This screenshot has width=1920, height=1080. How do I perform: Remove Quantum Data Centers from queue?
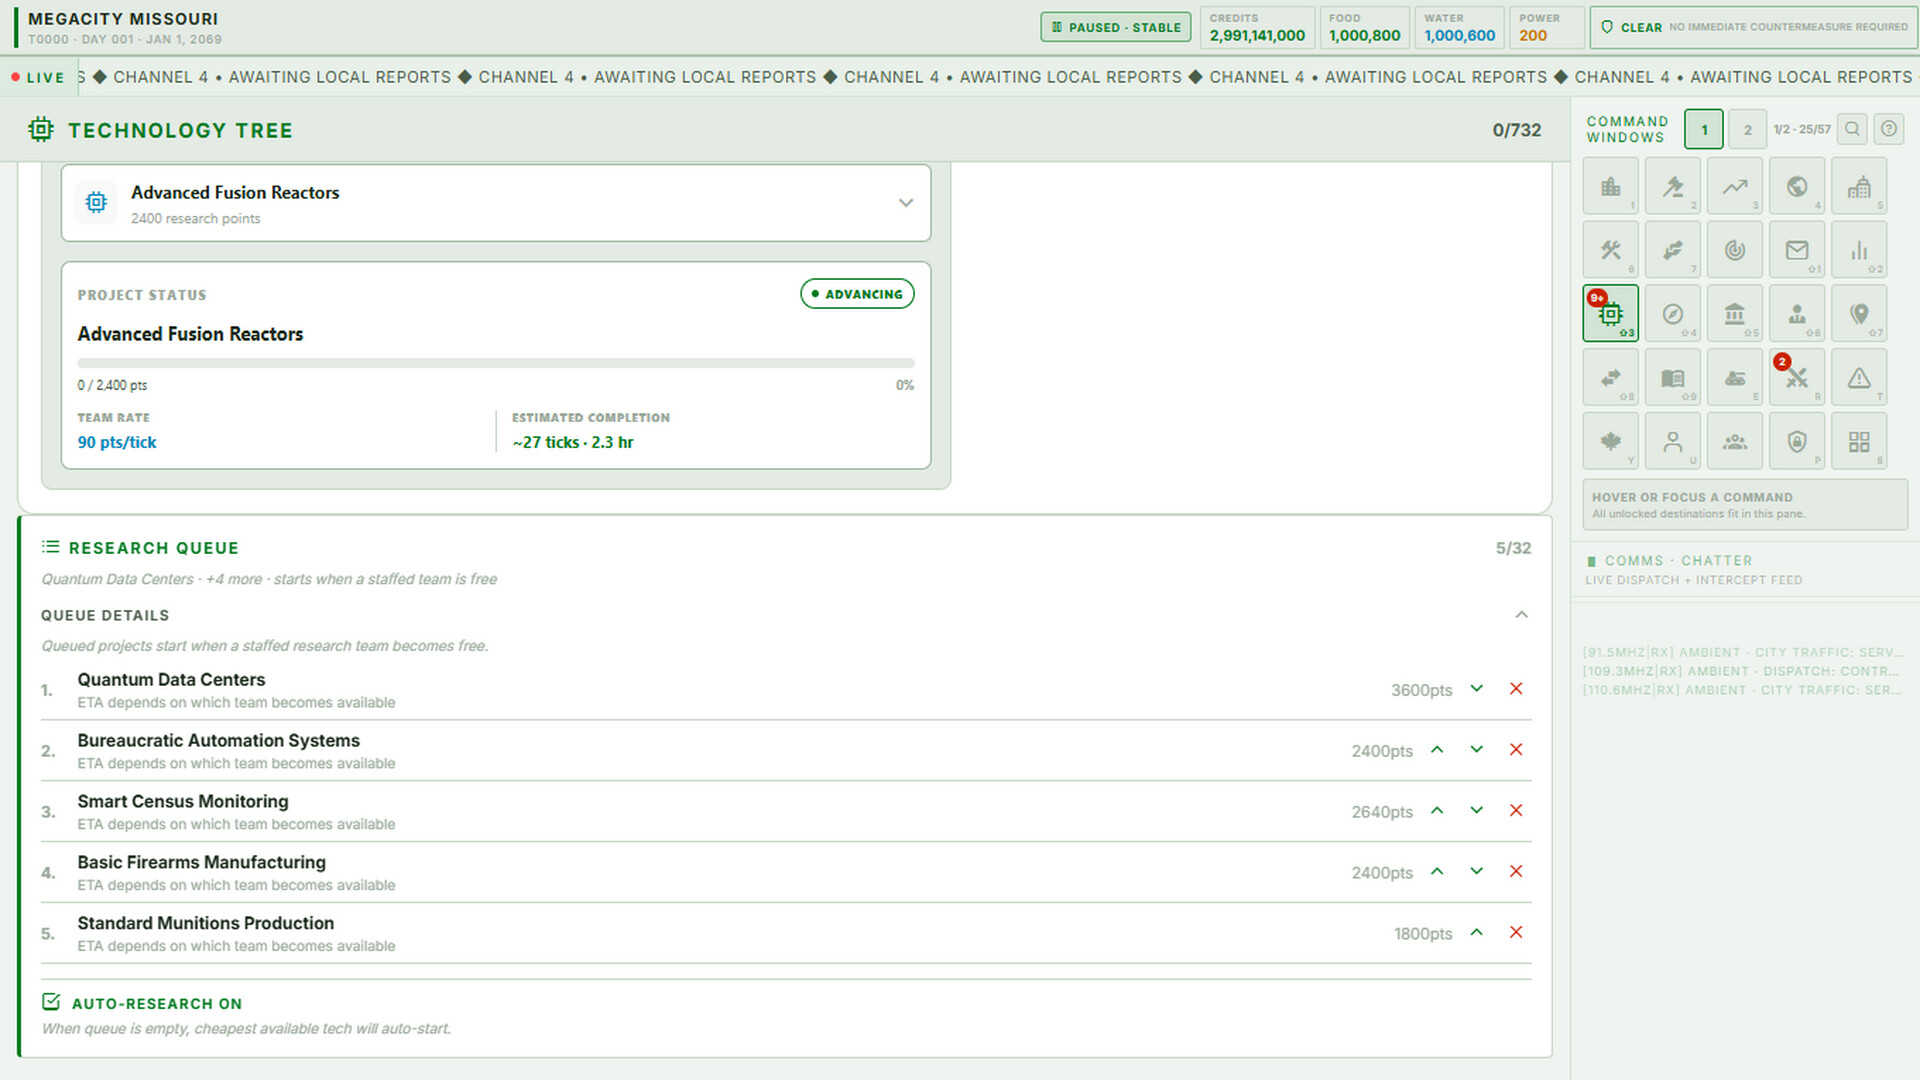[x=1516, y=689]
